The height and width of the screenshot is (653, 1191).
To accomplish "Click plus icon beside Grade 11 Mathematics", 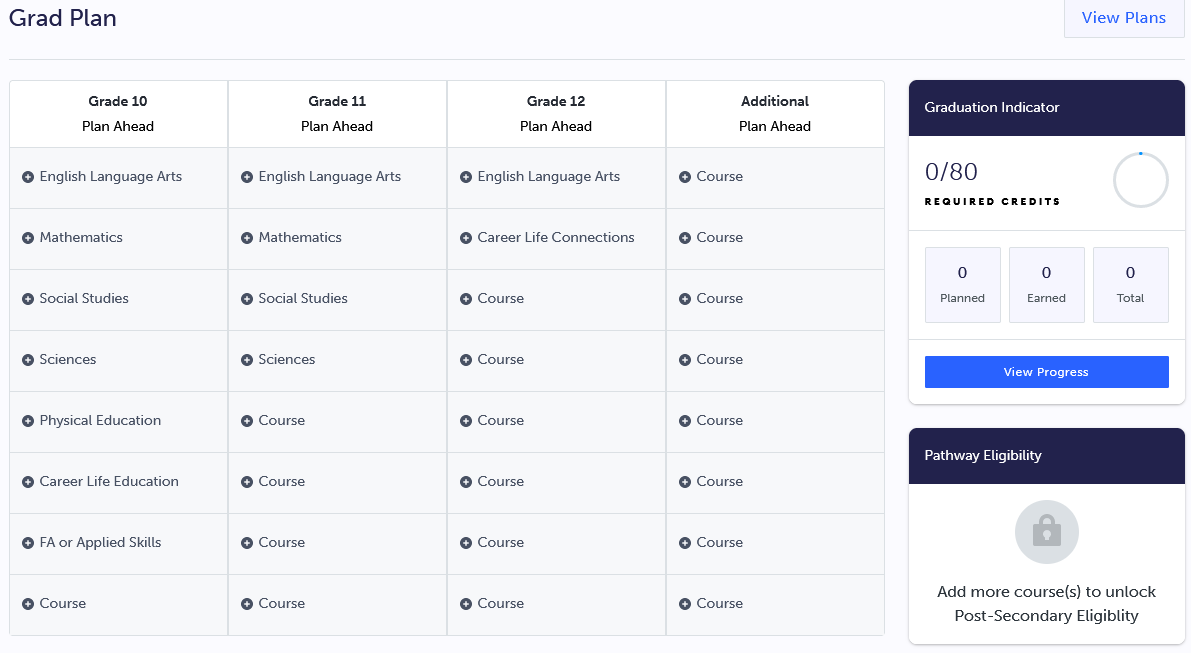I will 247,238.
